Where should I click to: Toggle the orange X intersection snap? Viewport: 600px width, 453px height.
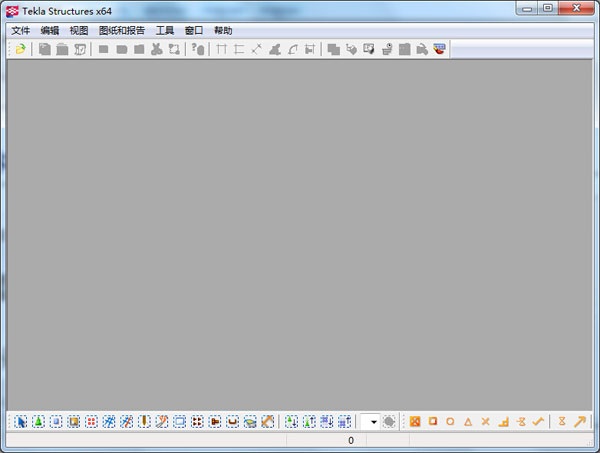tap(485, 422)
